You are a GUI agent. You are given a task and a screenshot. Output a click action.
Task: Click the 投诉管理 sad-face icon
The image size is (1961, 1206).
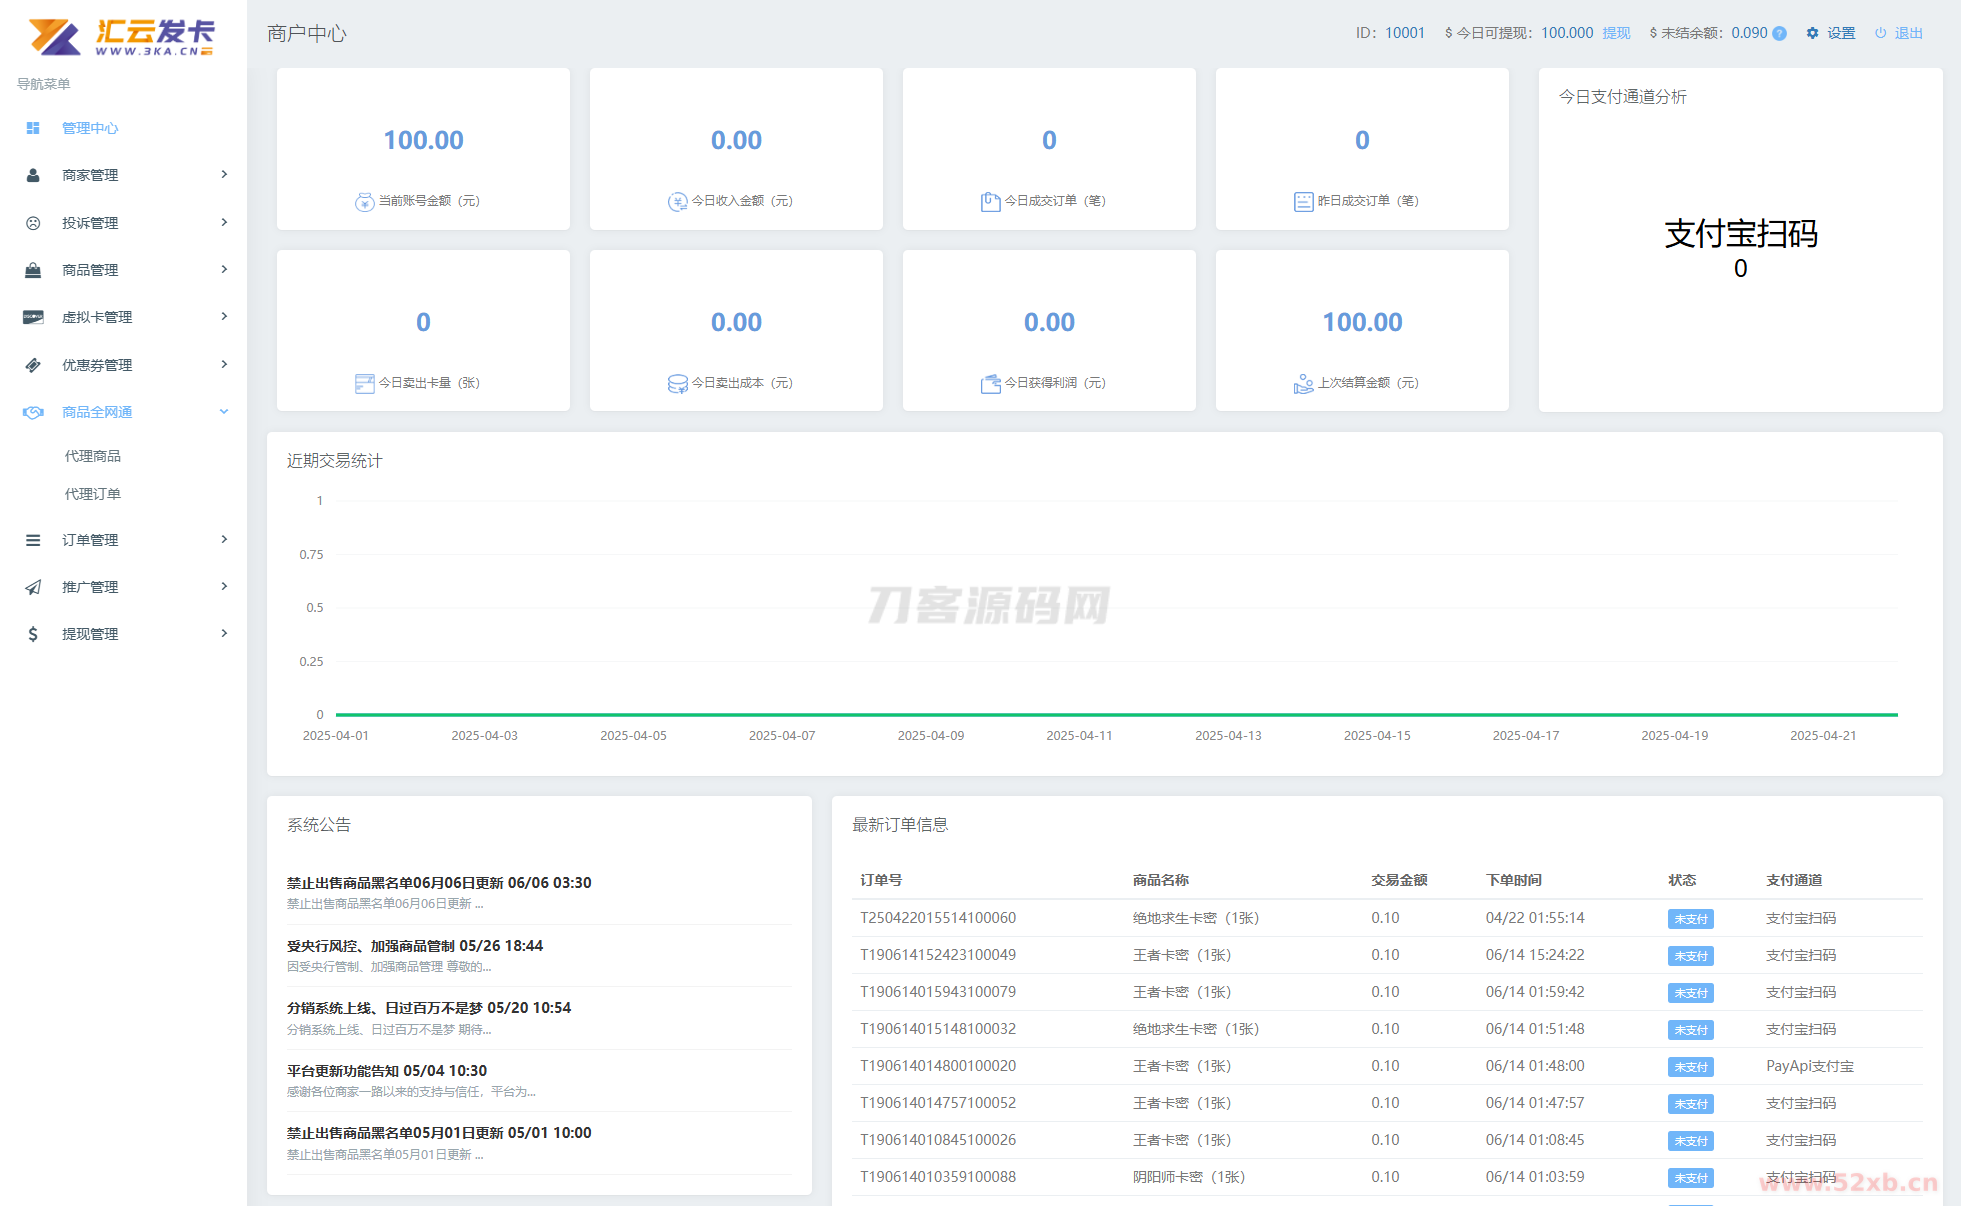coord(33,223)
